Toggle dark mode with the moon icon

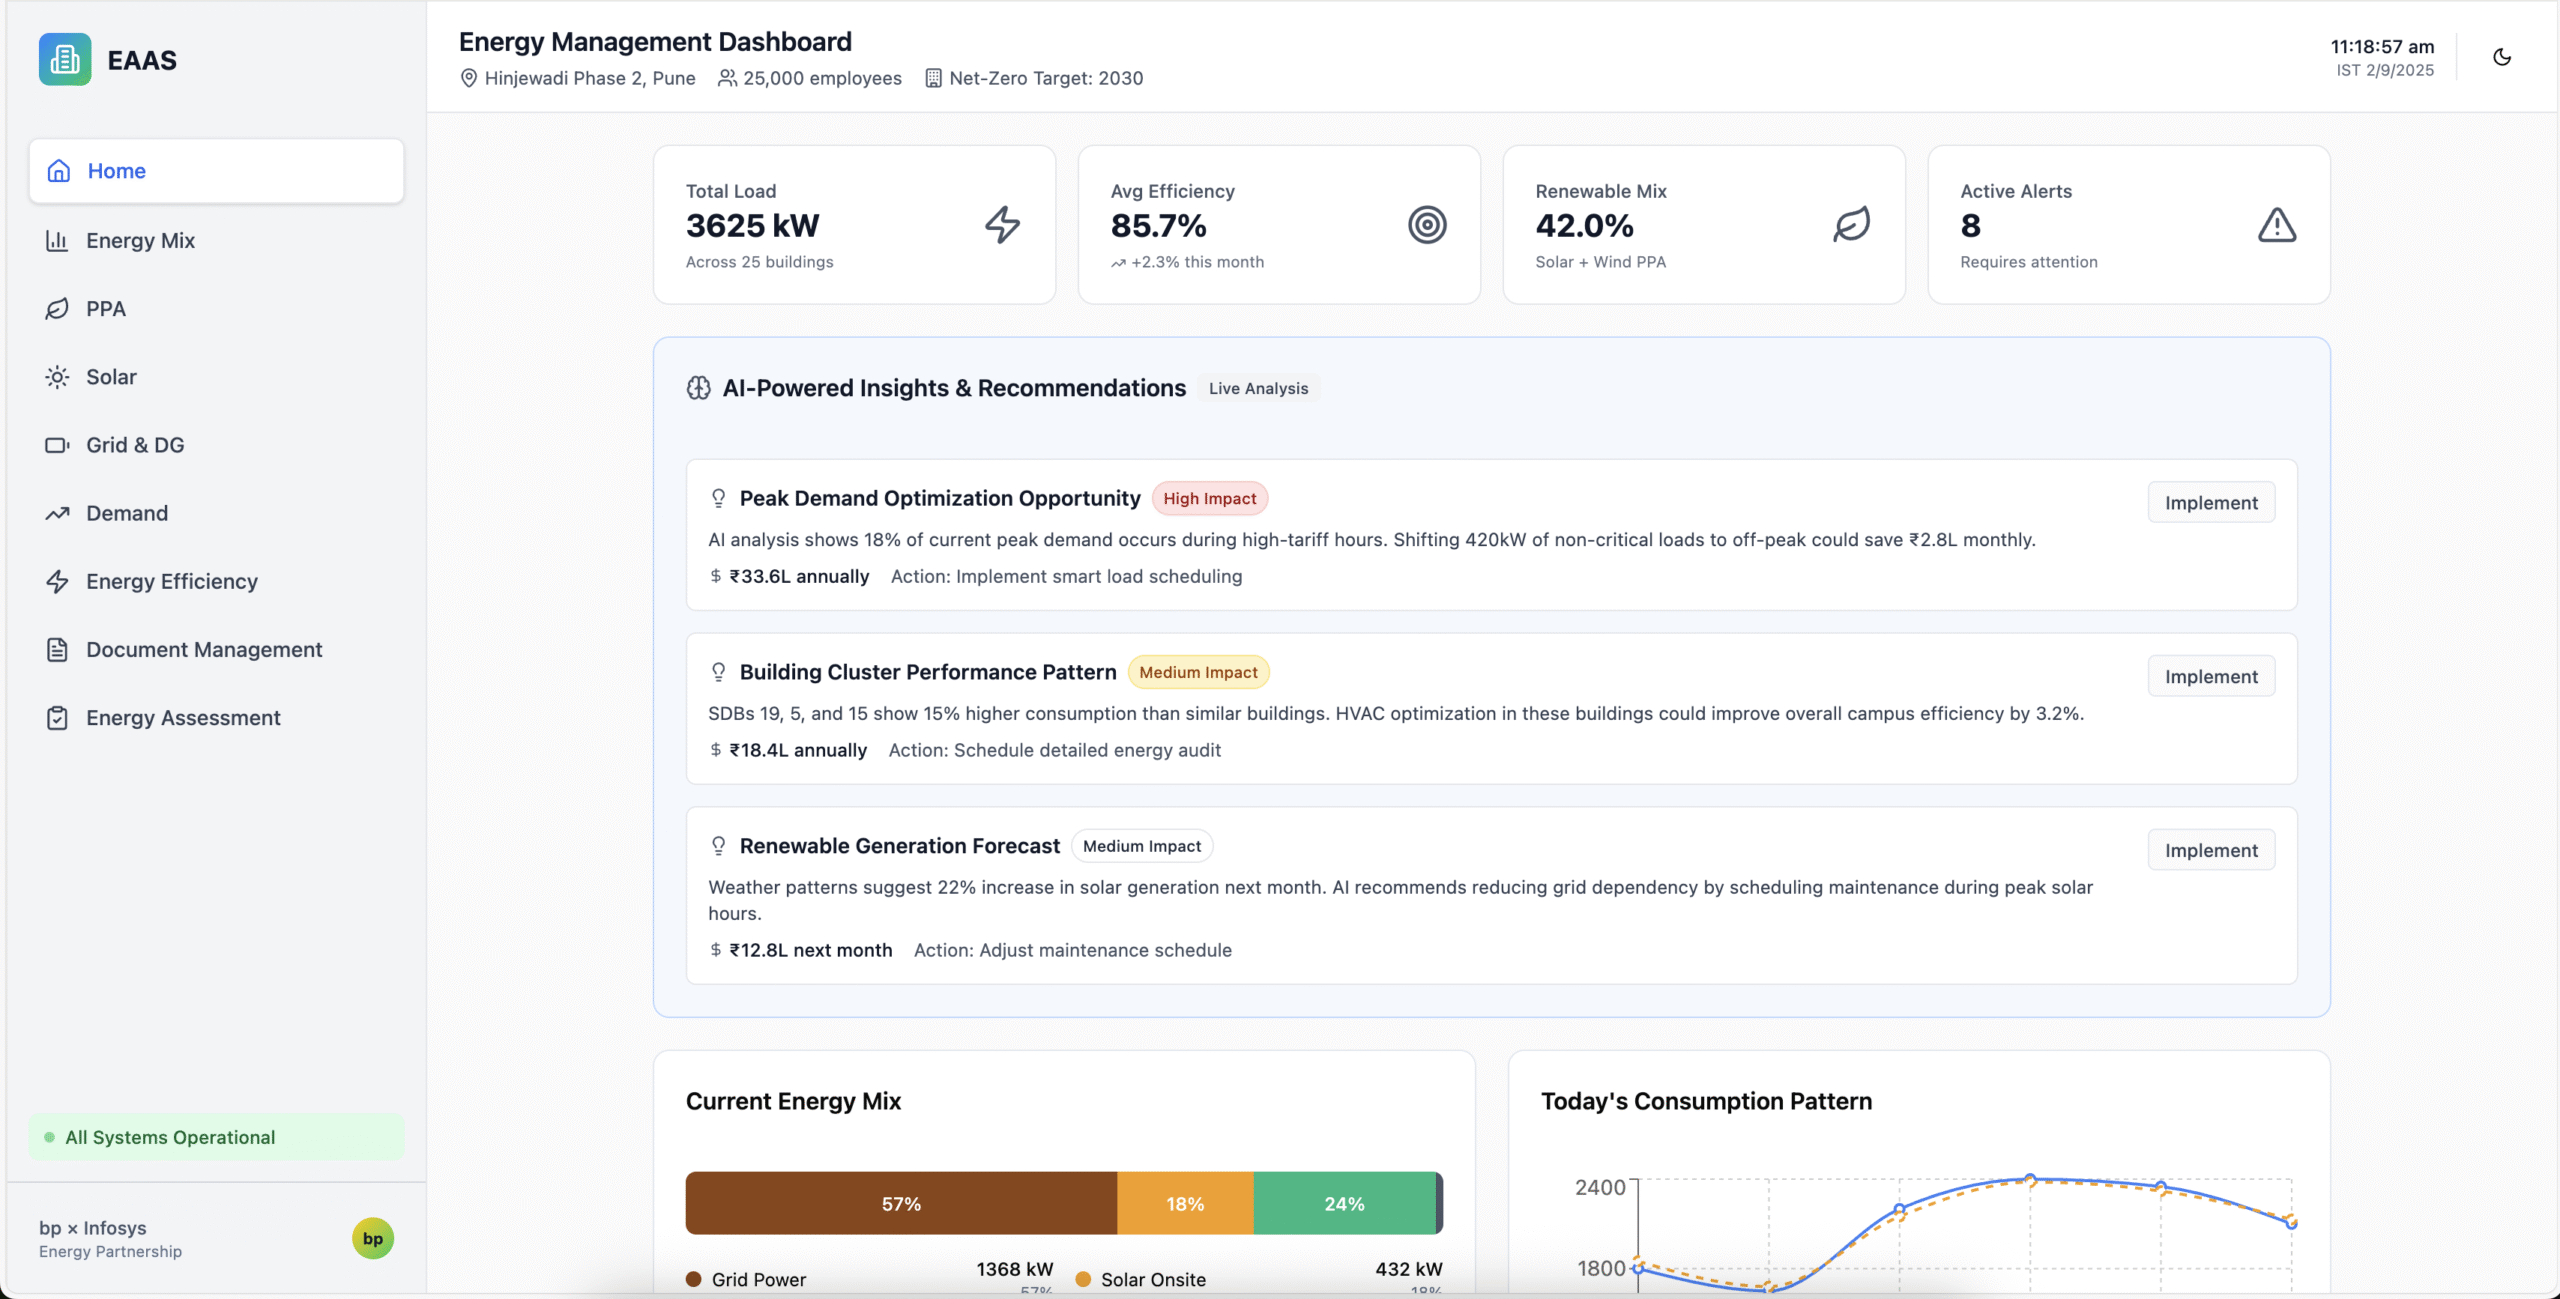2501,57
